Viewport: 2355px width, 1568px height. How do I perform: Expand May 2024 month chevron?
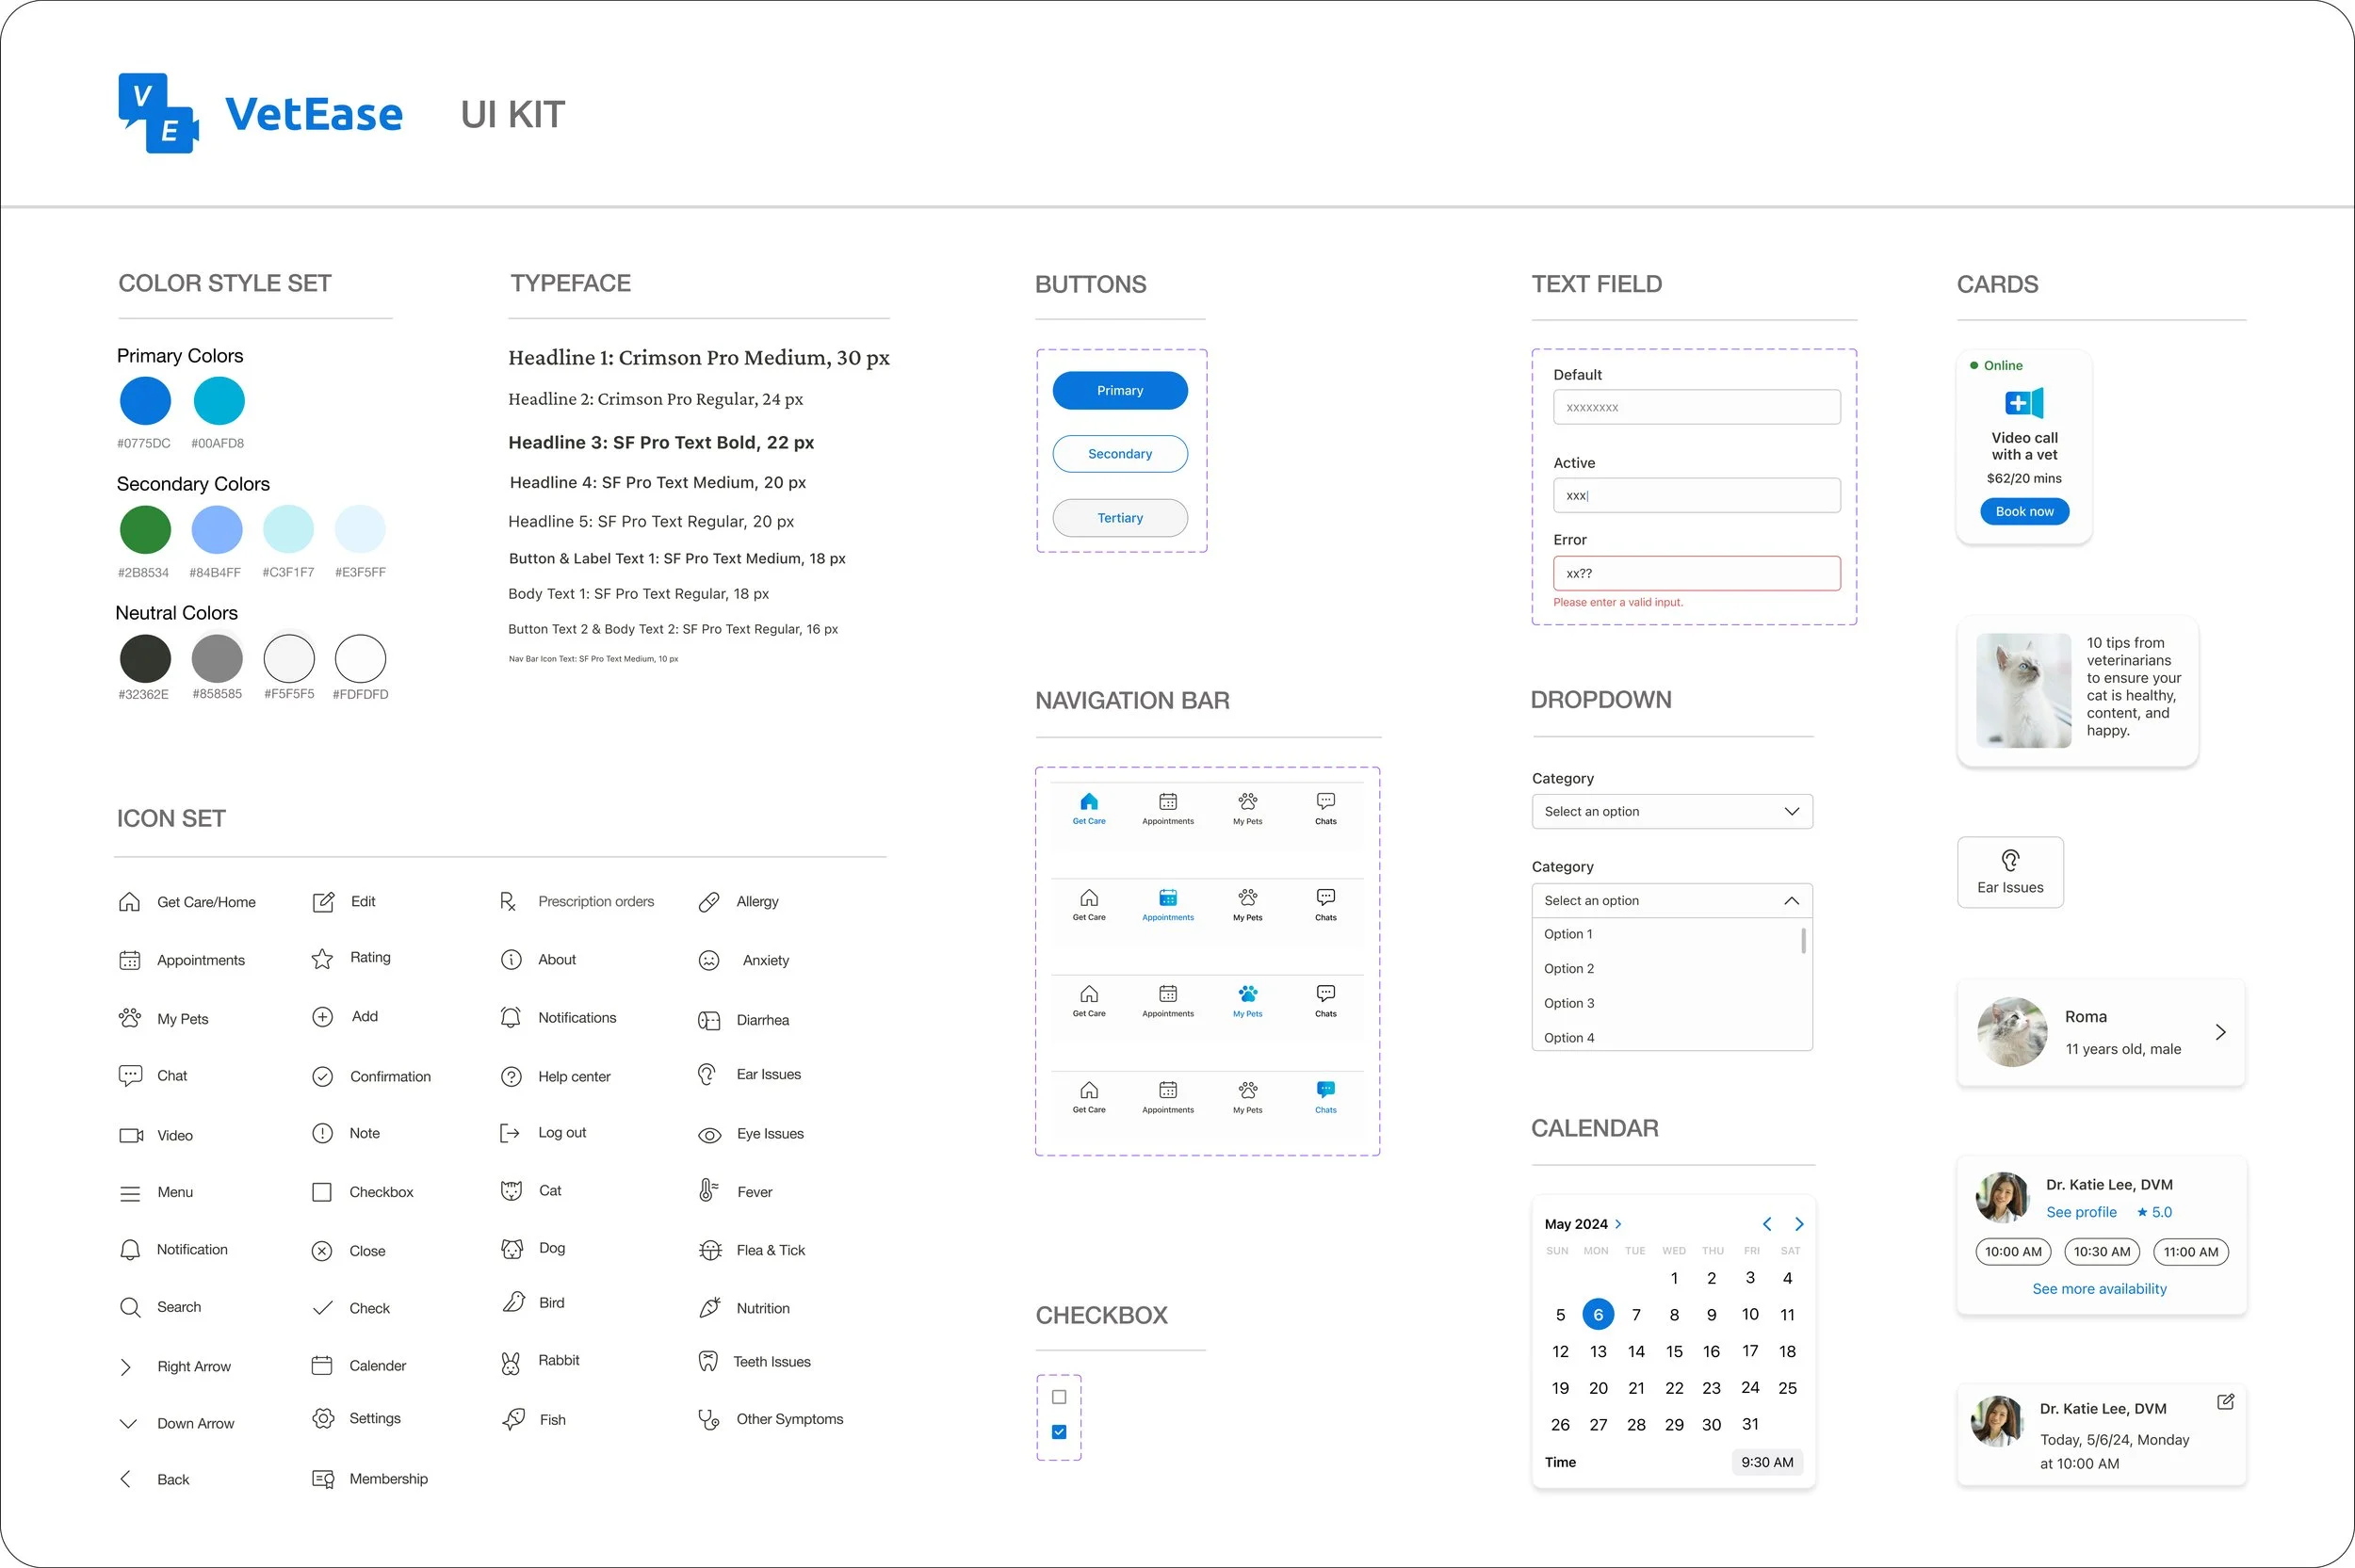(x=1618, y=1224)
